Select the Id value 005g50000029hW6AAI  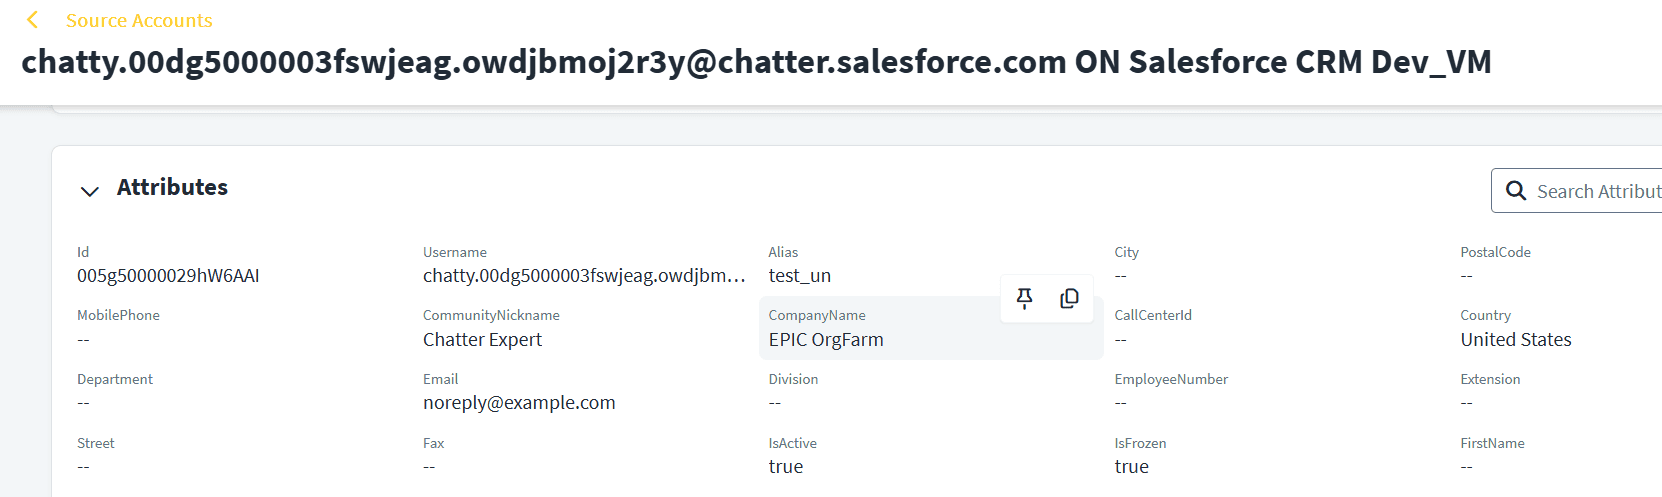click(x=168, y=276)
